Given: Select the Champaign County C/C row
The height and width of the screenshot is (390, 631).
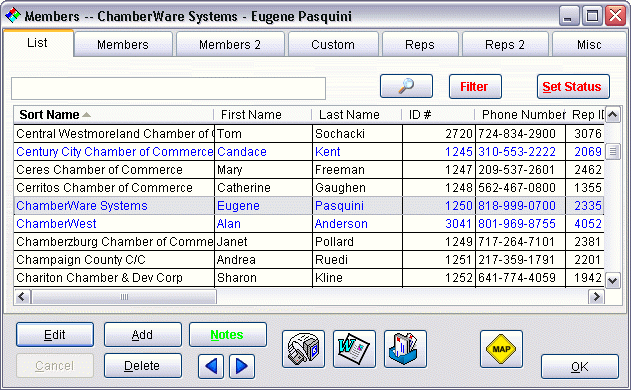Looking at the screenshot, I should [309, 260].
